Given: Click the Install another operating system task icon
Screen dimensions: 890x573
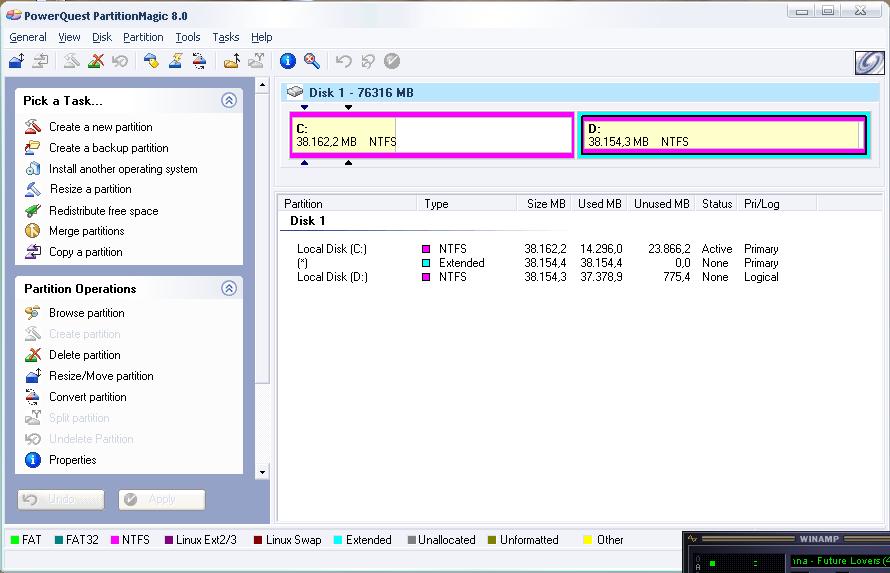Looking at the screenshot, I should pyautogui.click(x=33, y=168).
